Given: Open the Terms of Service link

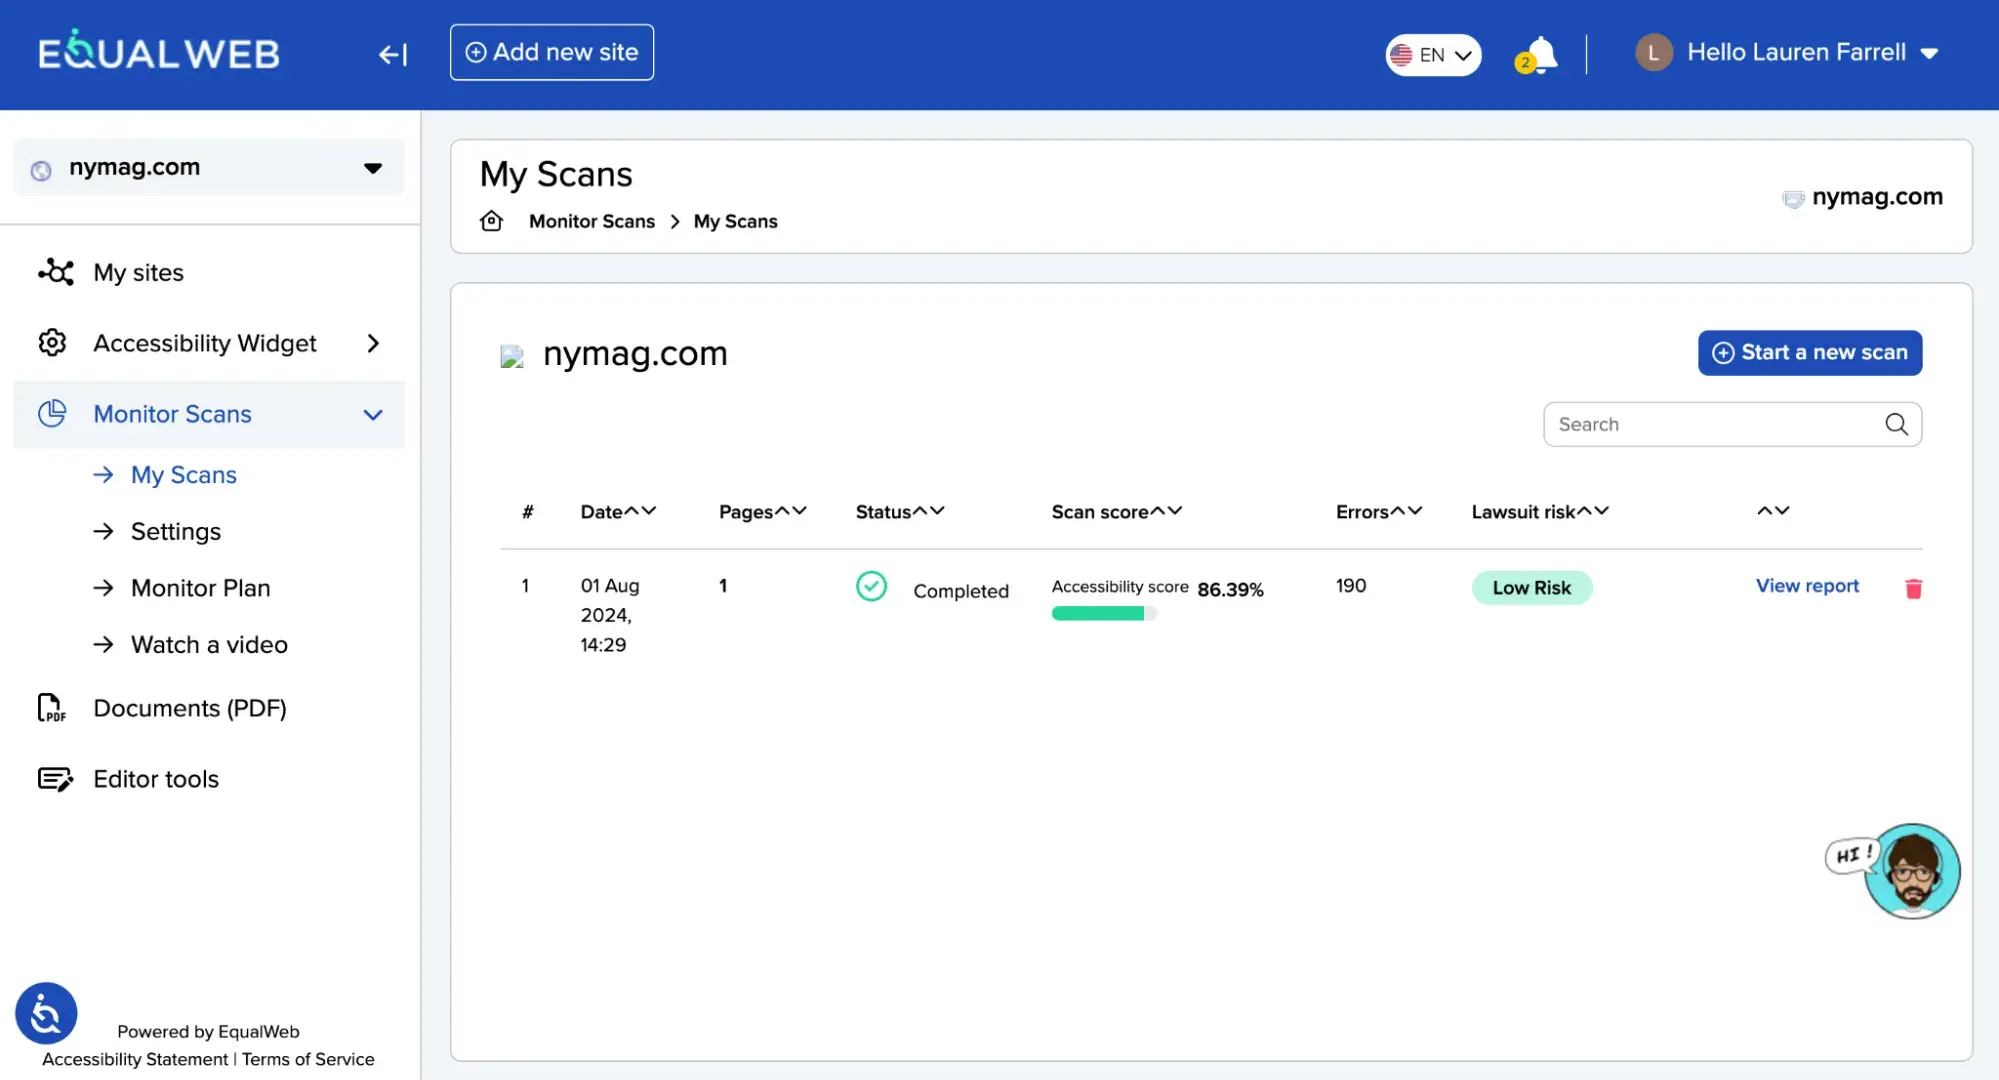Looking at the screenshot, I should pos(308,1059).
